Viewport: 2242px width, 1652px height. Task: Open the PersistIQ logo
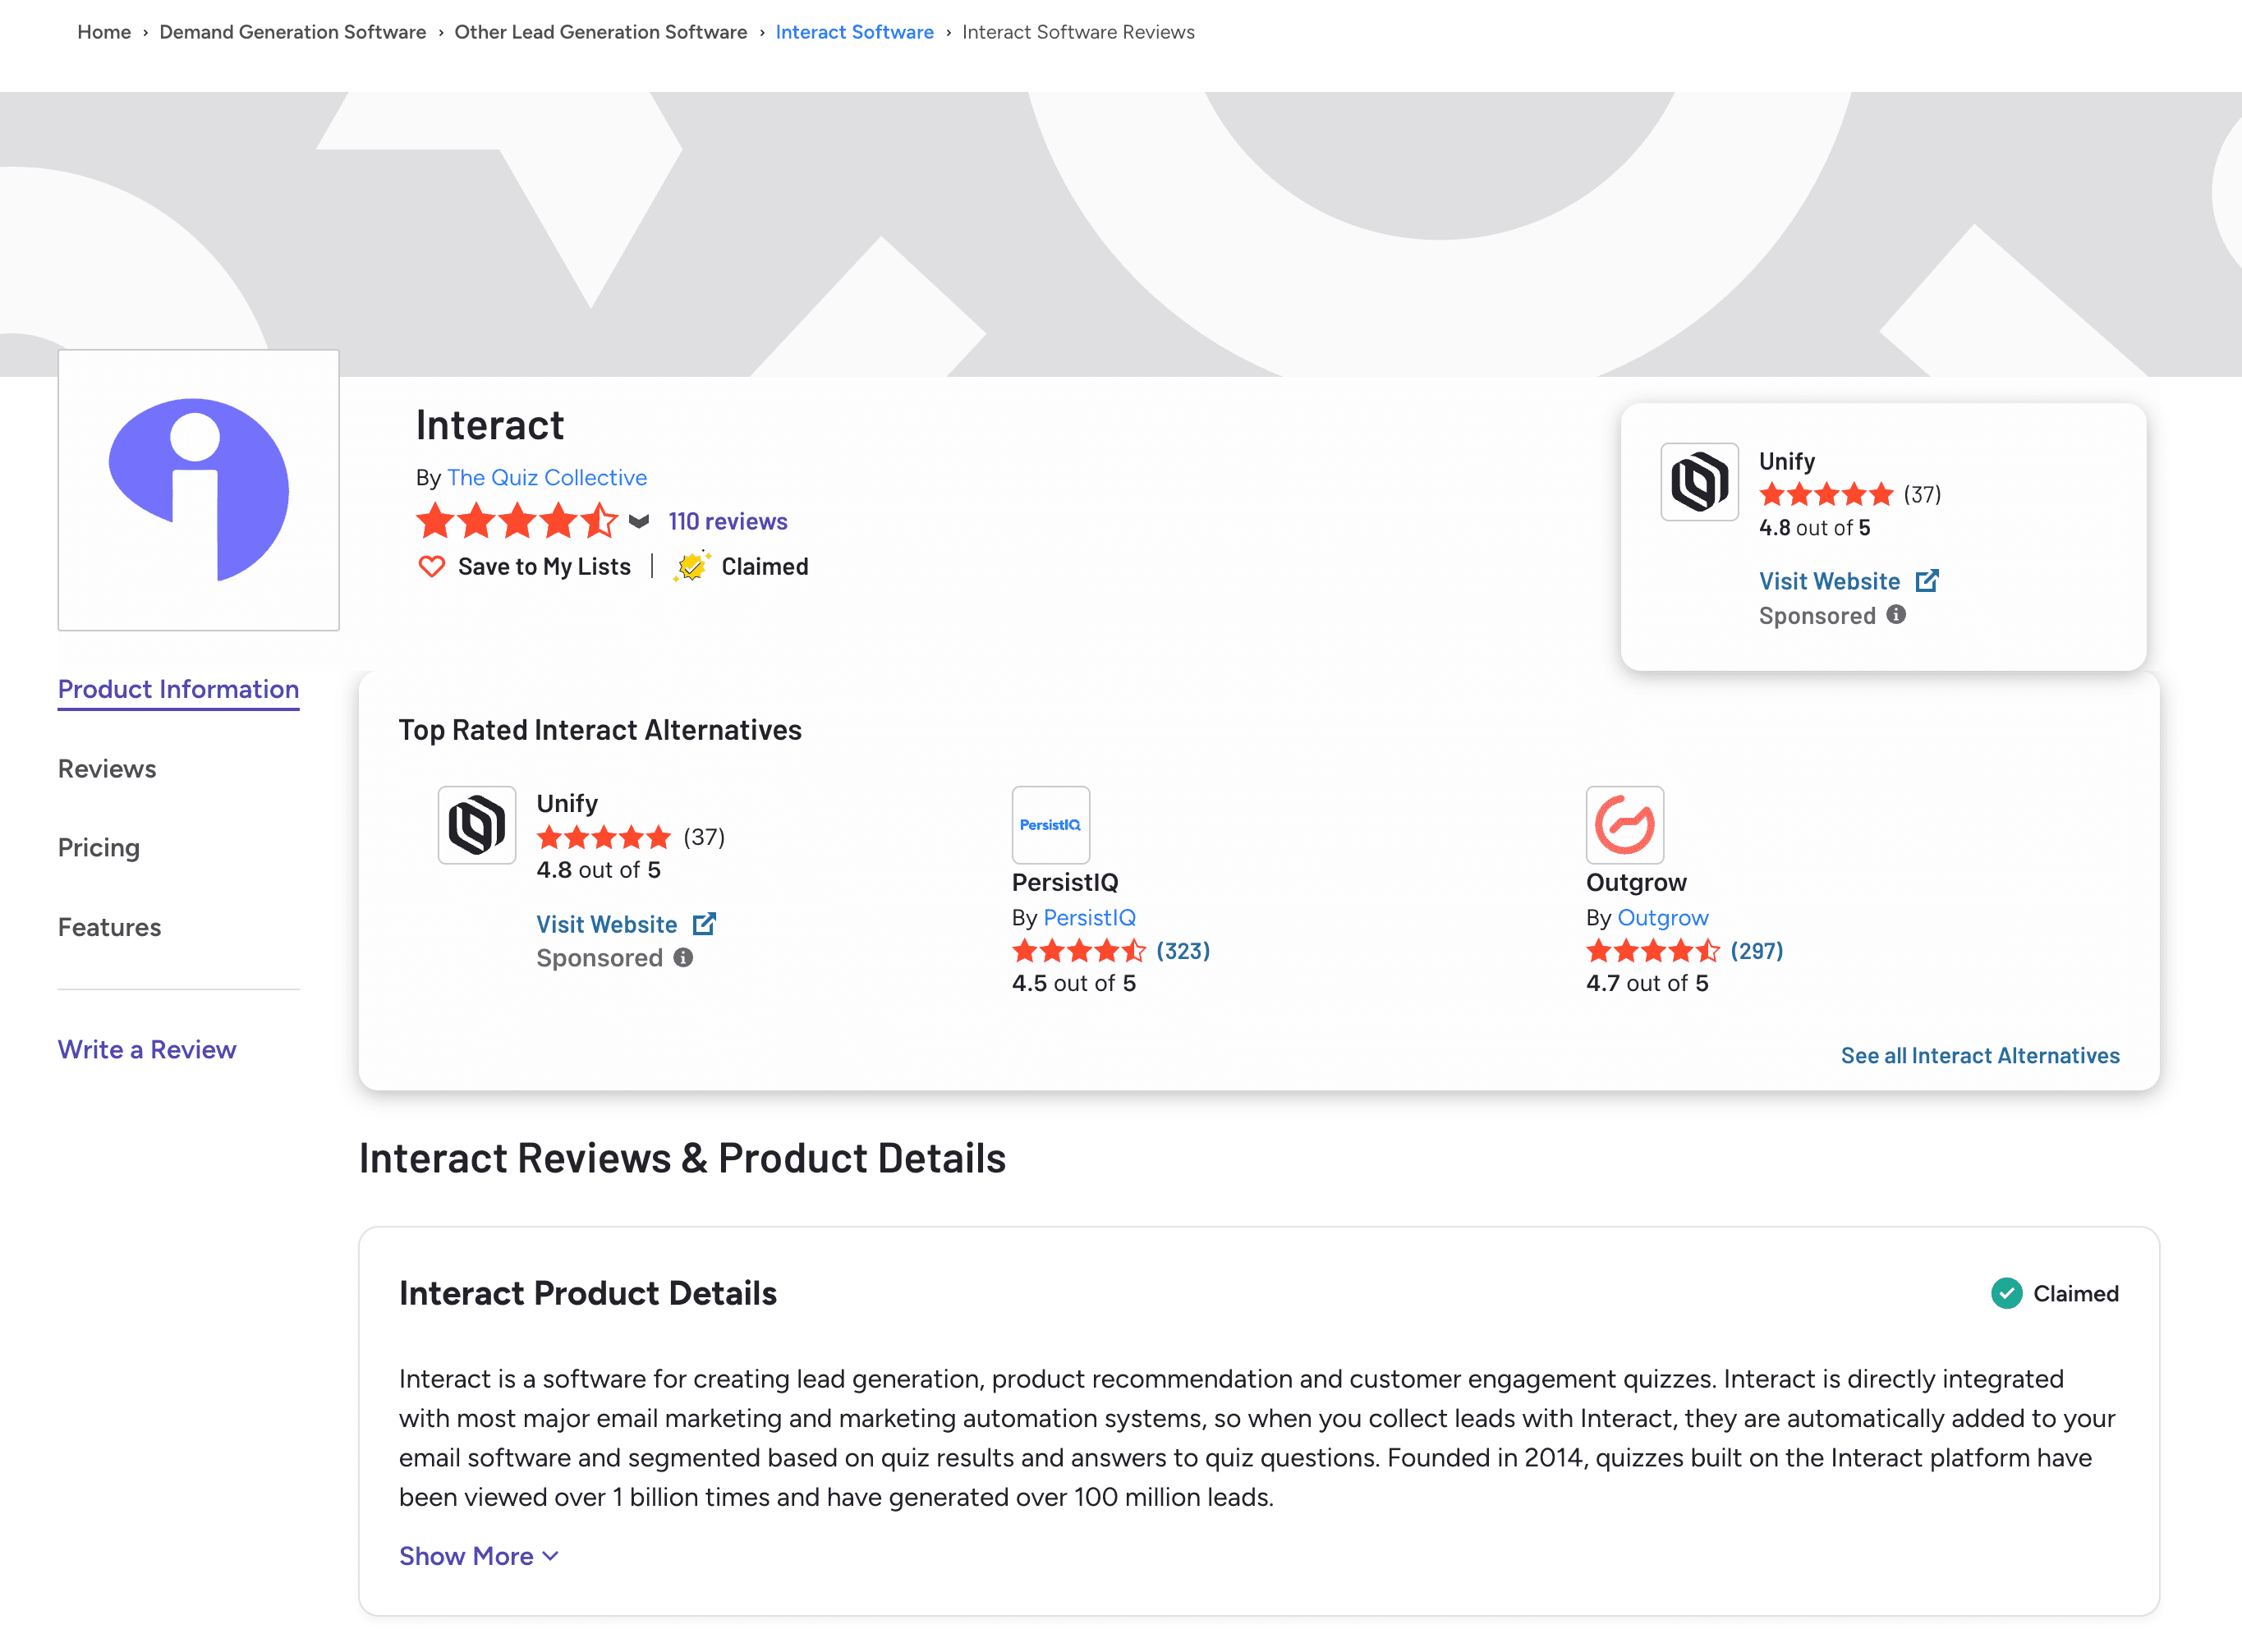(1050, 825)
